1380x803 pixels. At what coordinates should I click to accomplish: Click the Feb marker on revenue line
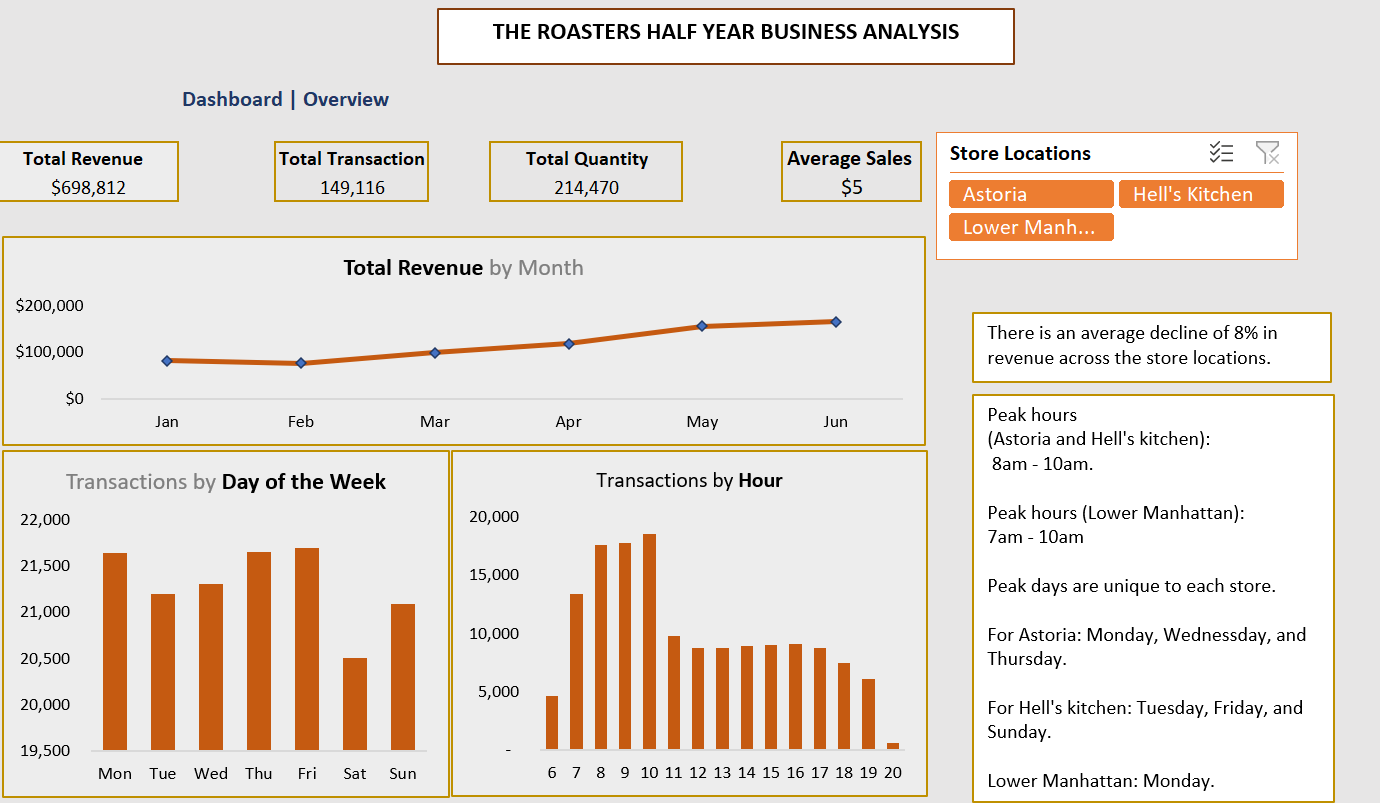click(x=300, y=363)
